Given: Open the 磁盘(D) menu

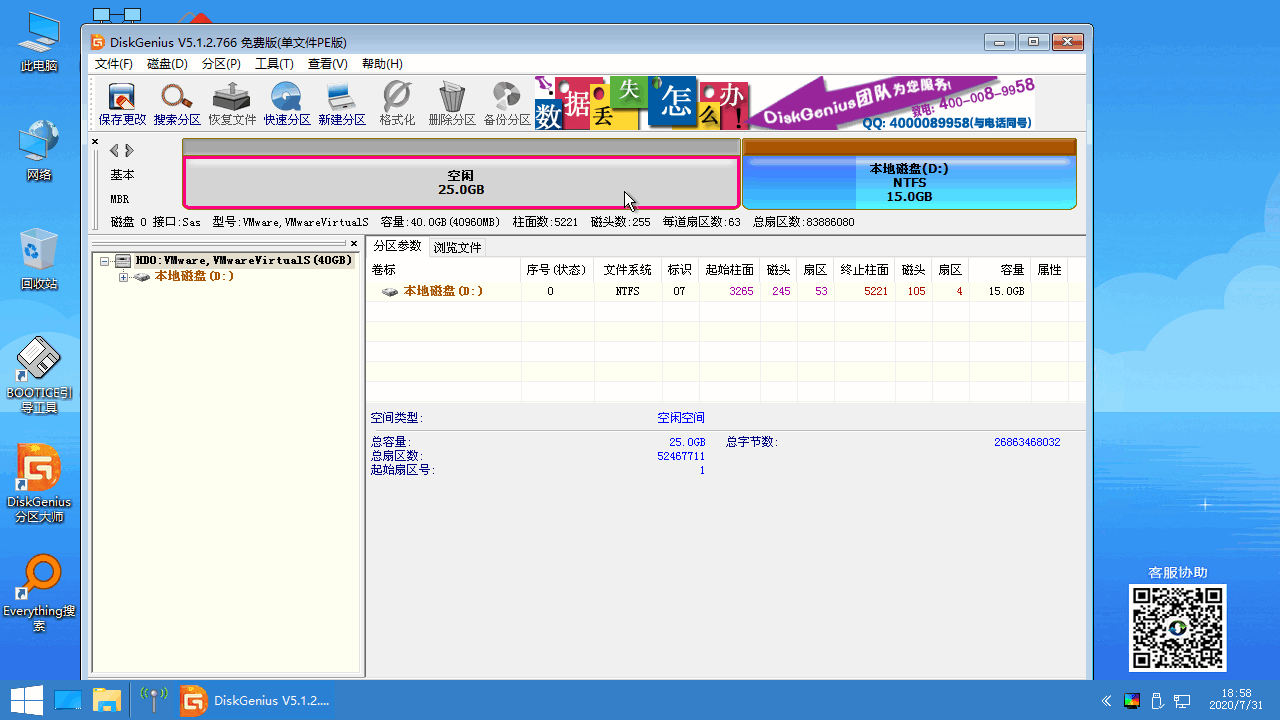Looking at the screenshot, I should tap(167, 64).
